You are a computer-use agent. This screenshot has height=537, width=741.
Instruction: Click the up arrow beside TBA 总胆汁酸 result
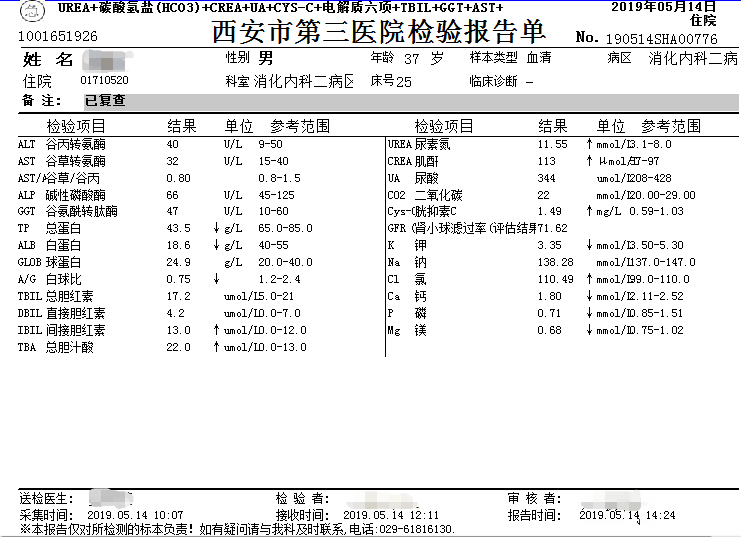tap(216, 347)
